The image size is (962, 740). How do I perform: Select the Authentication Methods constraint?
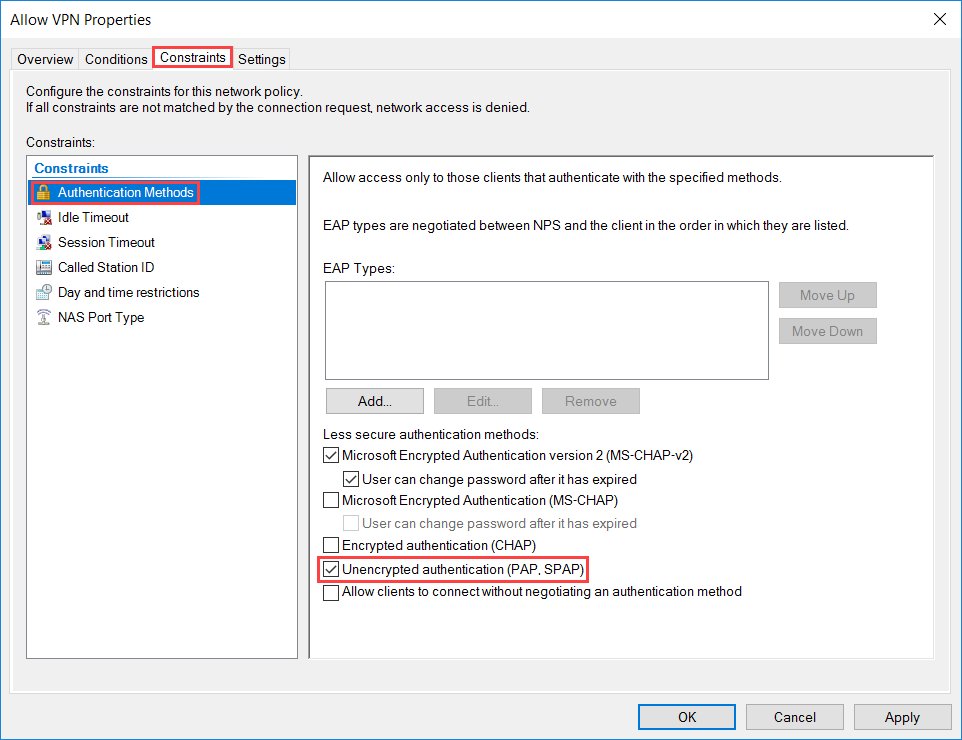(122, 192)
